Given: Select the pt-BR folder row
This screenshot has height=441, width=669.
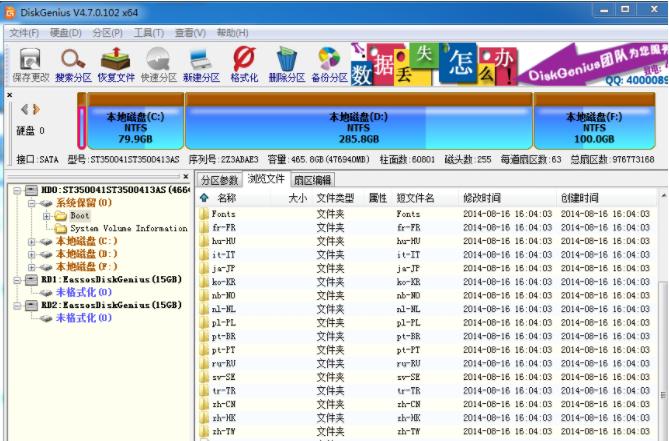Looking at the screenshot, I should click(x=427, y=336).
